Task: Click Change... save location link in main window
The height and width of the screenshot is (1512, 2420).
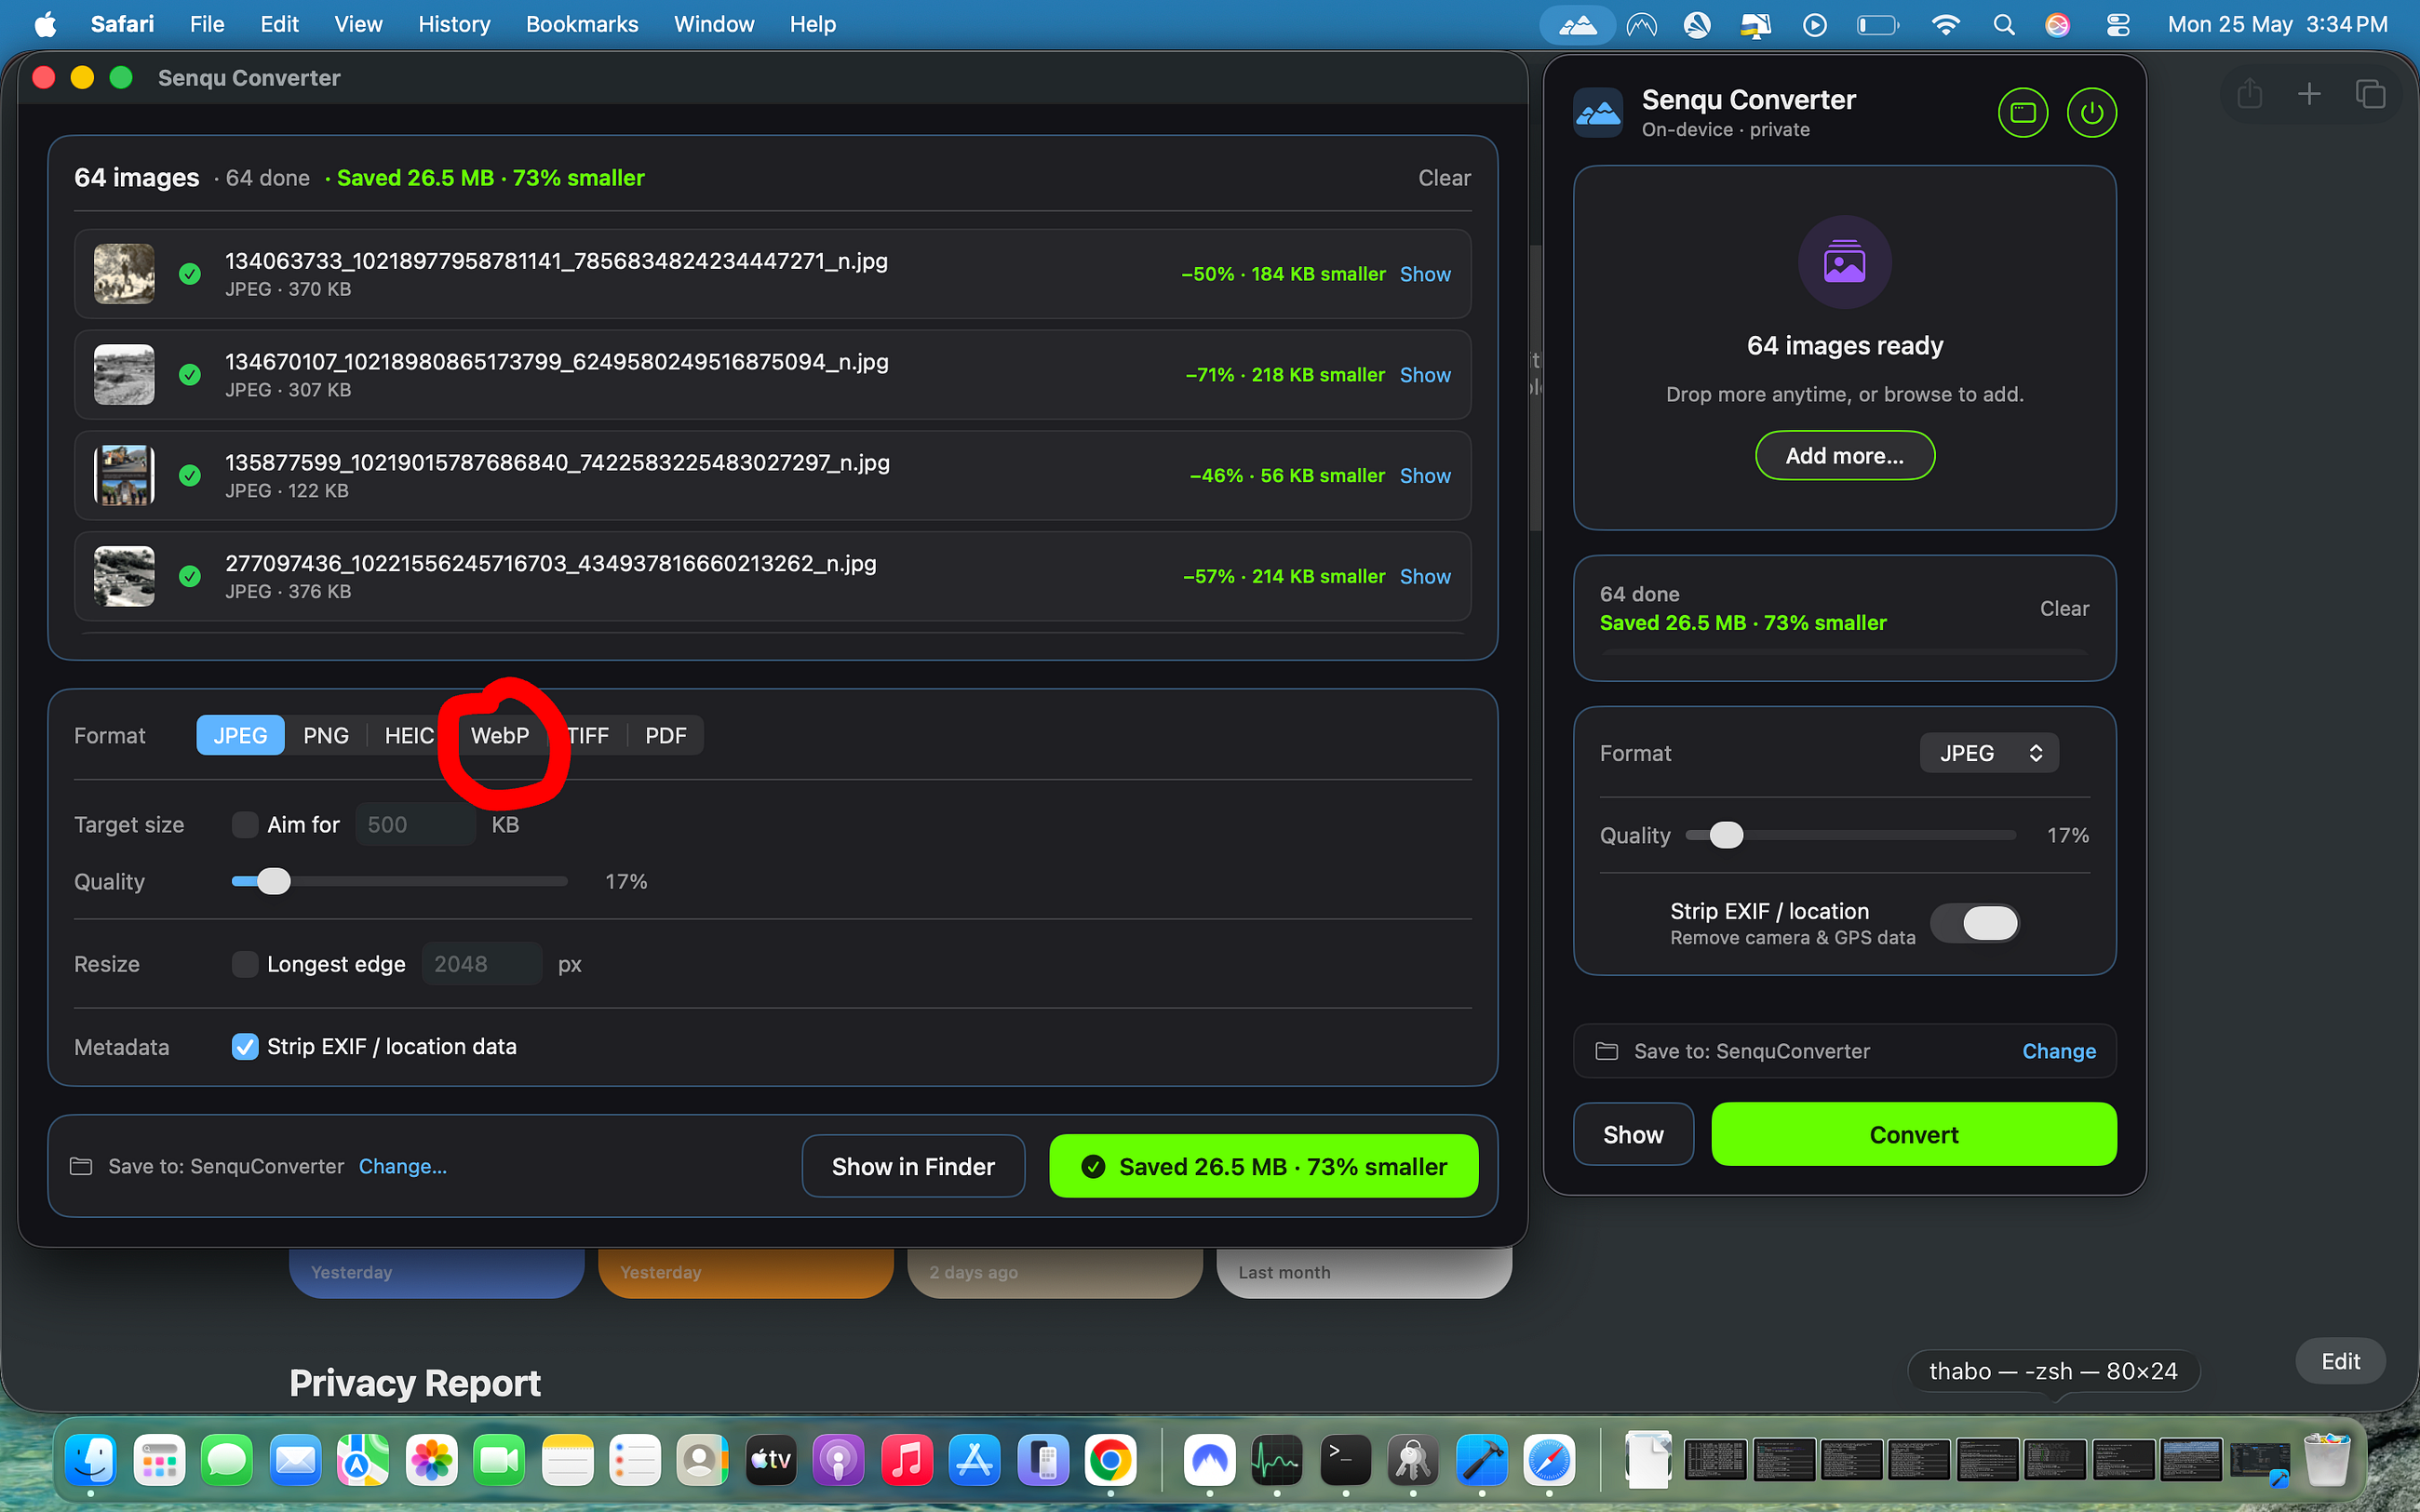Action: (403, 1166)
